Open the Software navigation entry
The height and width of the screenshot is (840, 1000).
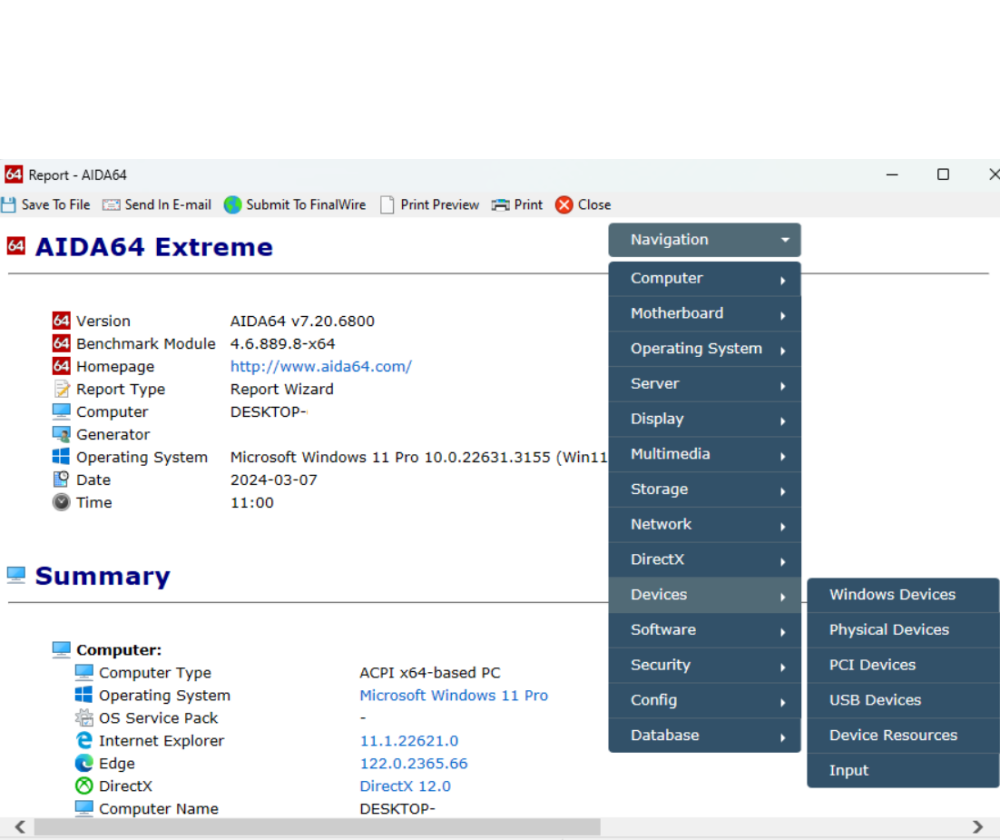(704, 630)
